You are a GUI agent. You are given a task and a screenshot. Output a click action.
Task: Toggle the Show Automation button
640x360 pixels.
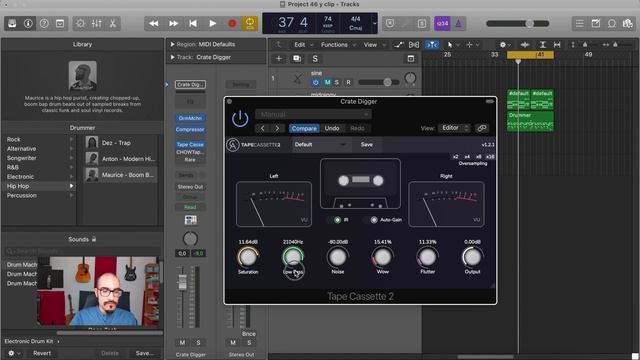click(x=399, y=44)
